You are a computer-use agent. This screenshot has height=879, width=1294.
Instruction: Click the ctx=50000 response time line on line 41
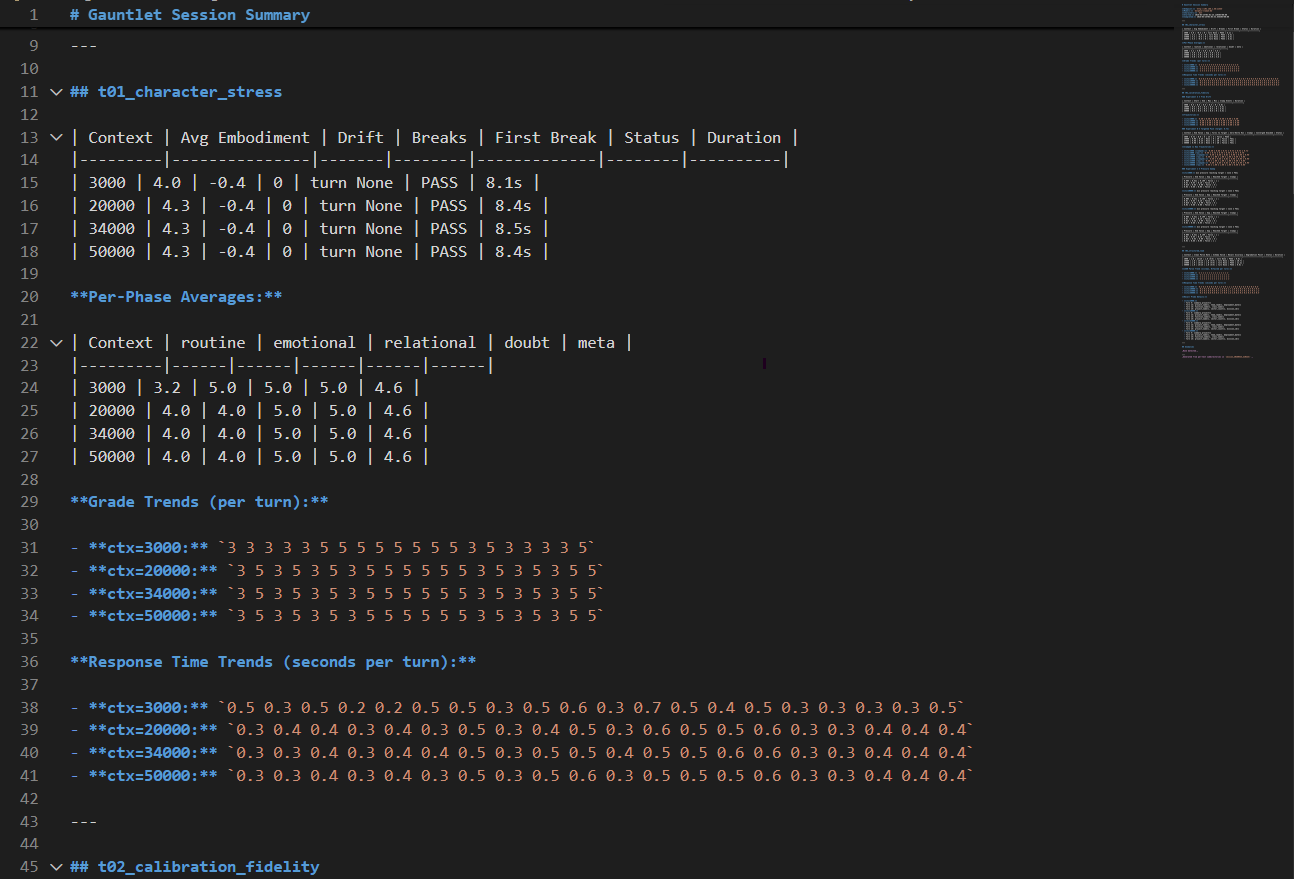point(522,777)
